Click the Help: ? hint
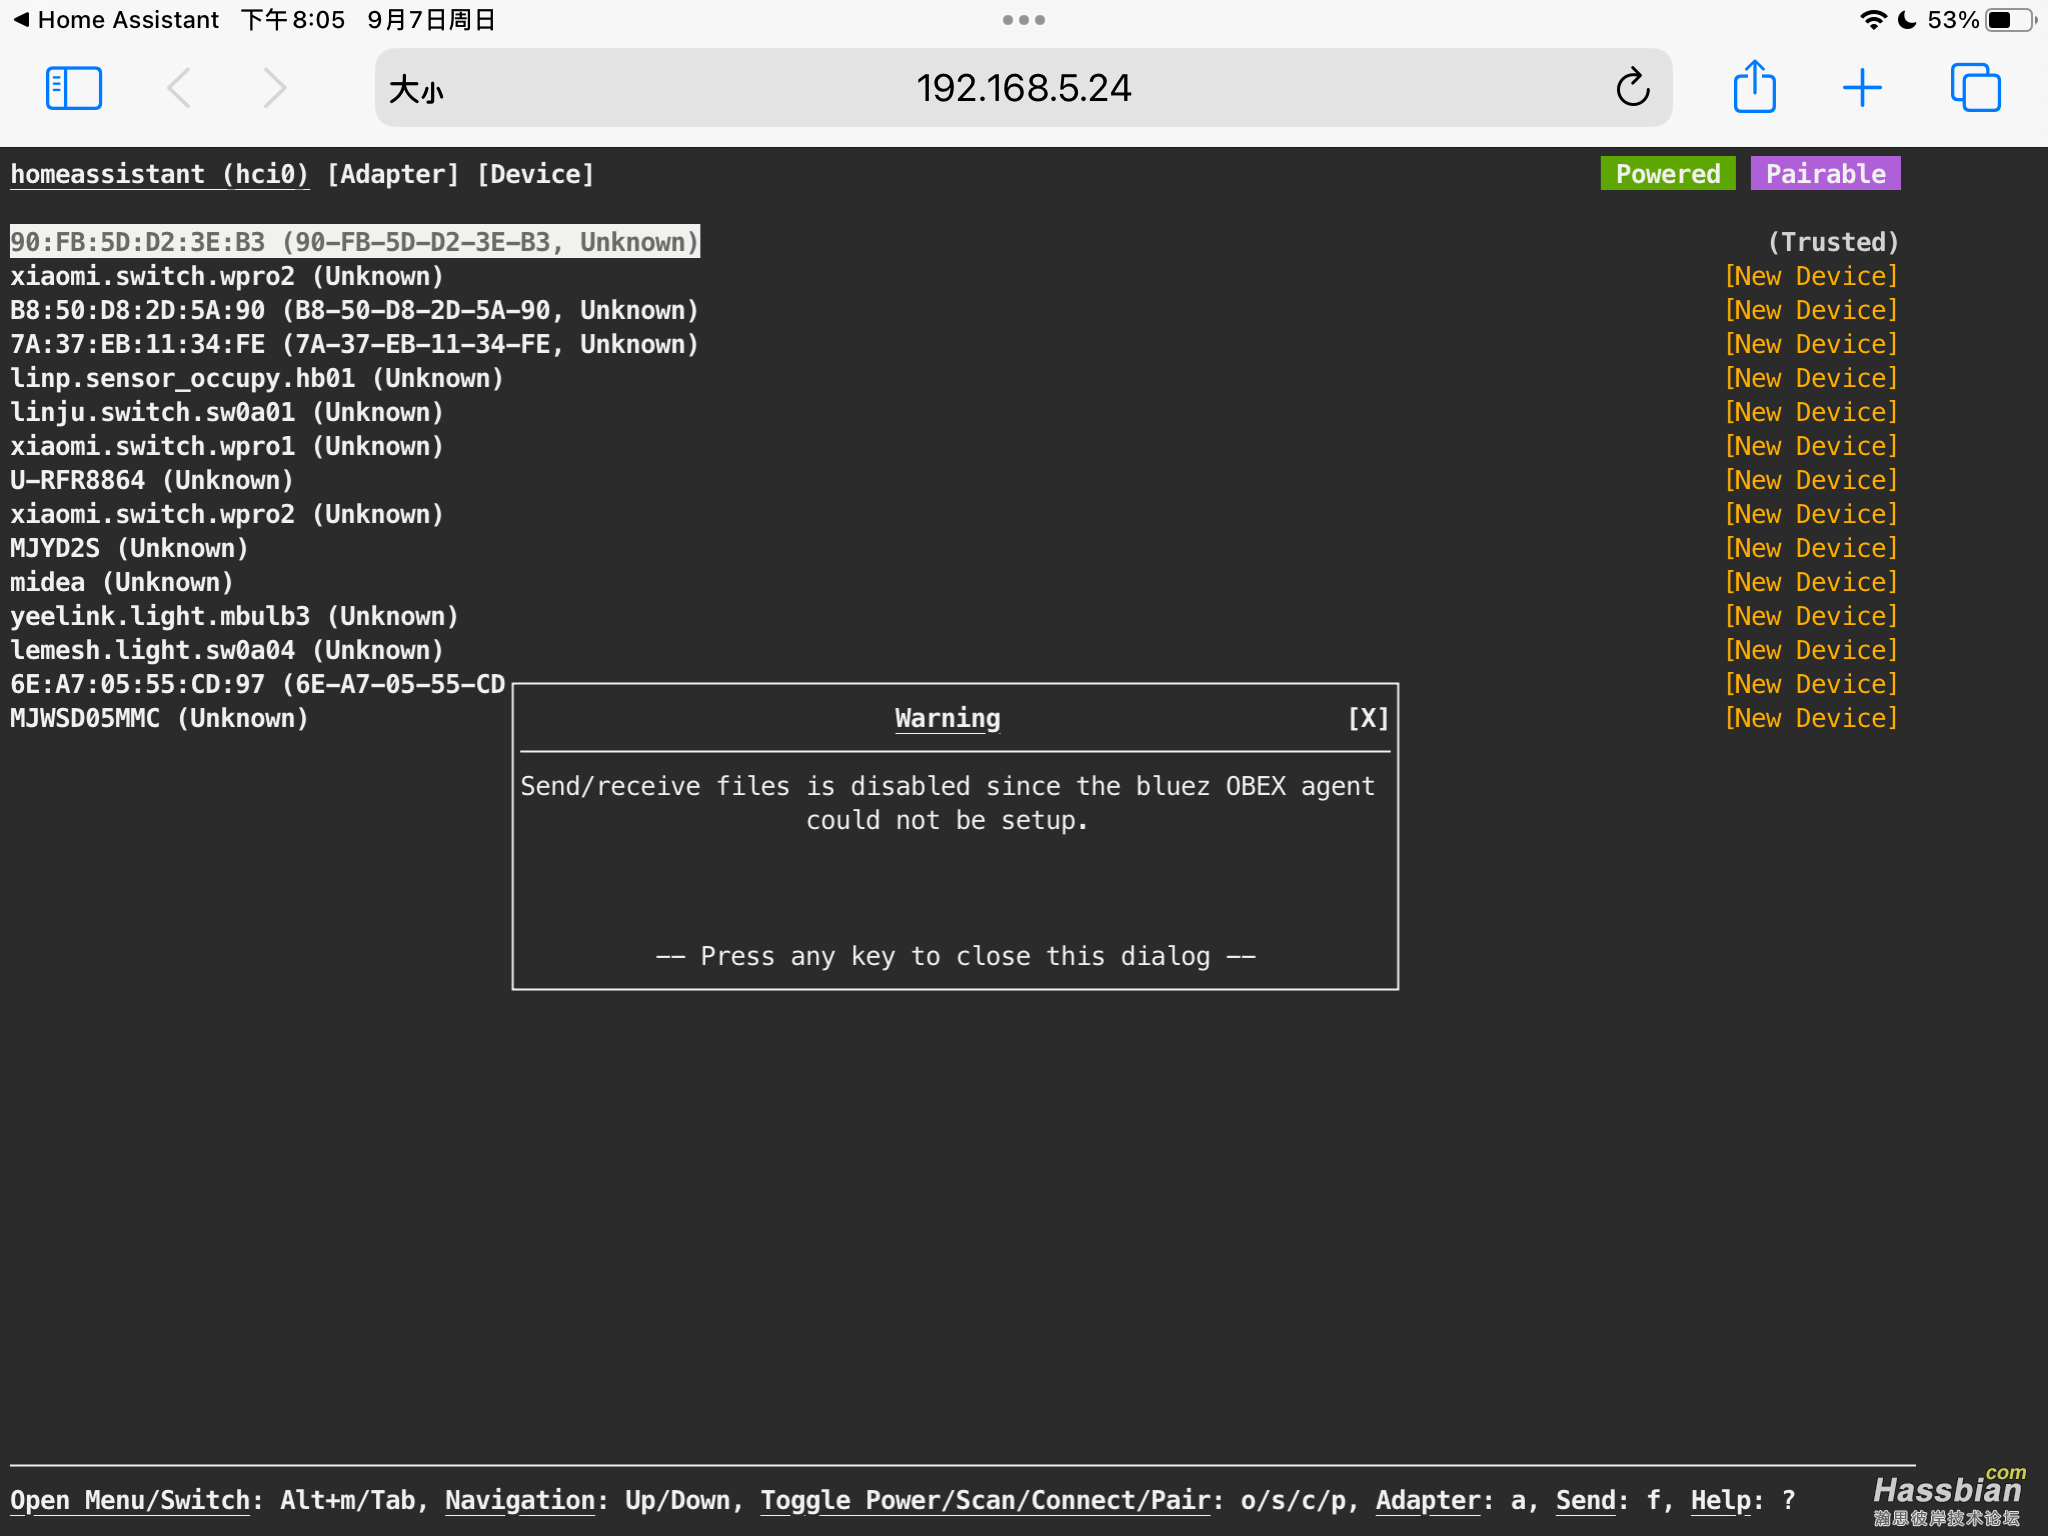 [1743, 1500]
